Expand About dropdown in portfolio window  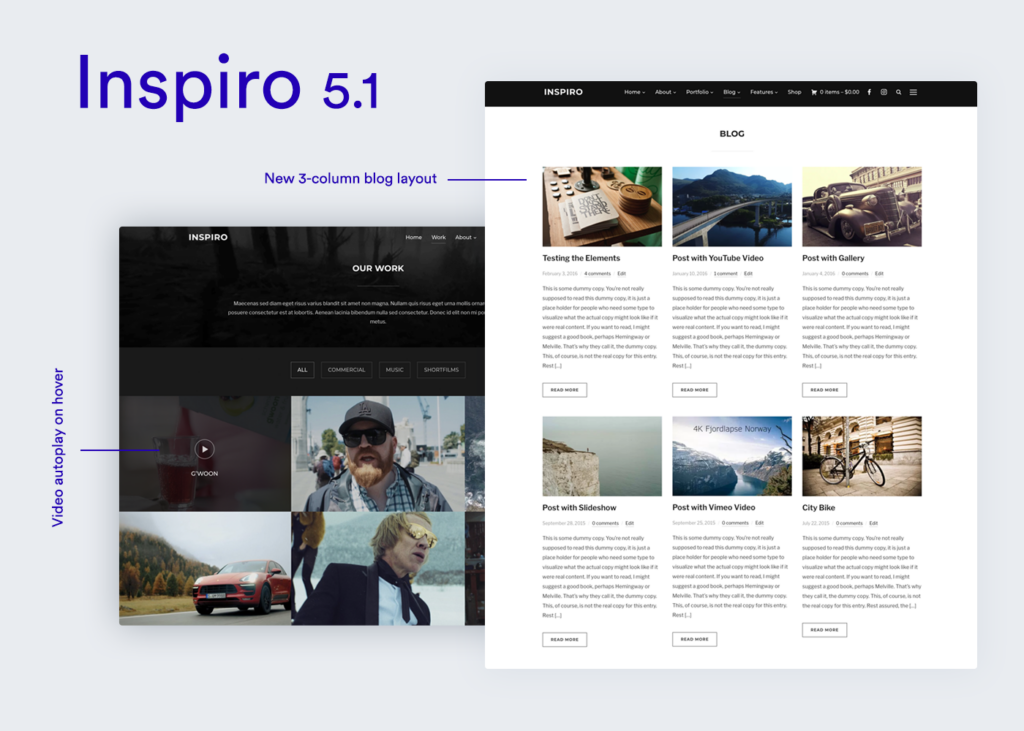pyautogui.click(x=466, y=237)
